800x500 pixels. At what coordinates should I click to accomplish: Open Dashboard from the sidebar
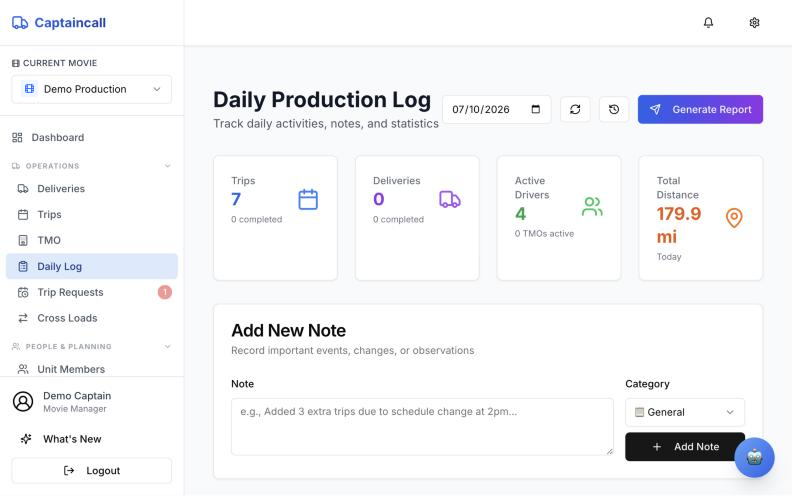tap(92, 137)
